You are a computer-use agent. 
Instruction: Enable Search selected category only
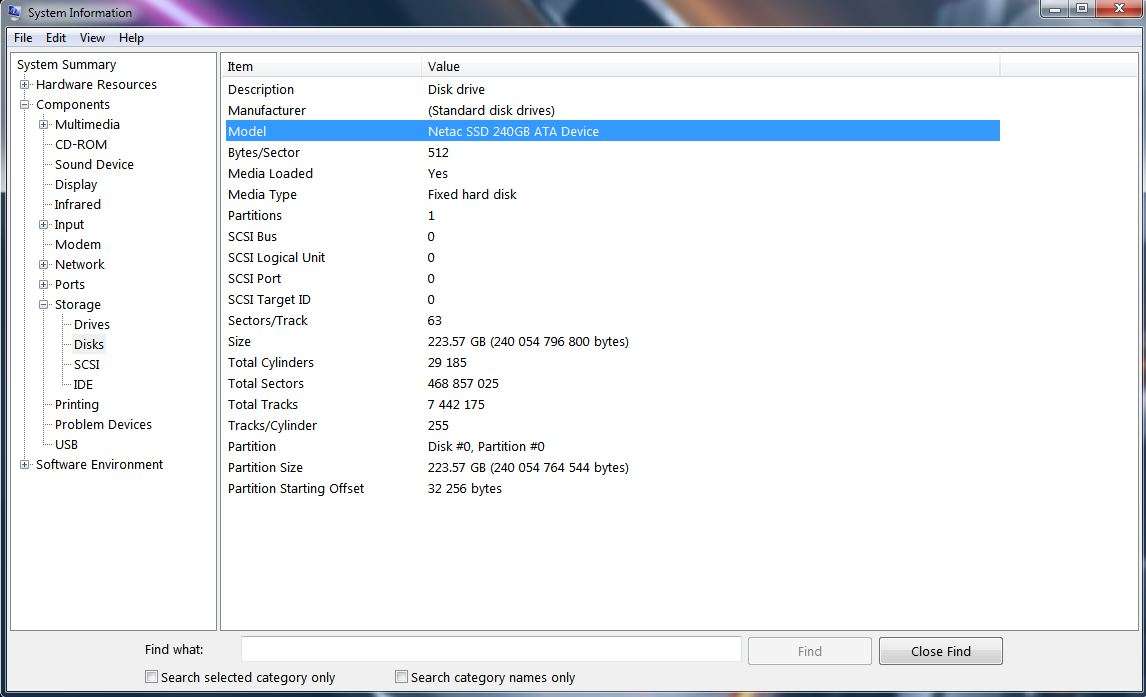(x=151, y=676)
